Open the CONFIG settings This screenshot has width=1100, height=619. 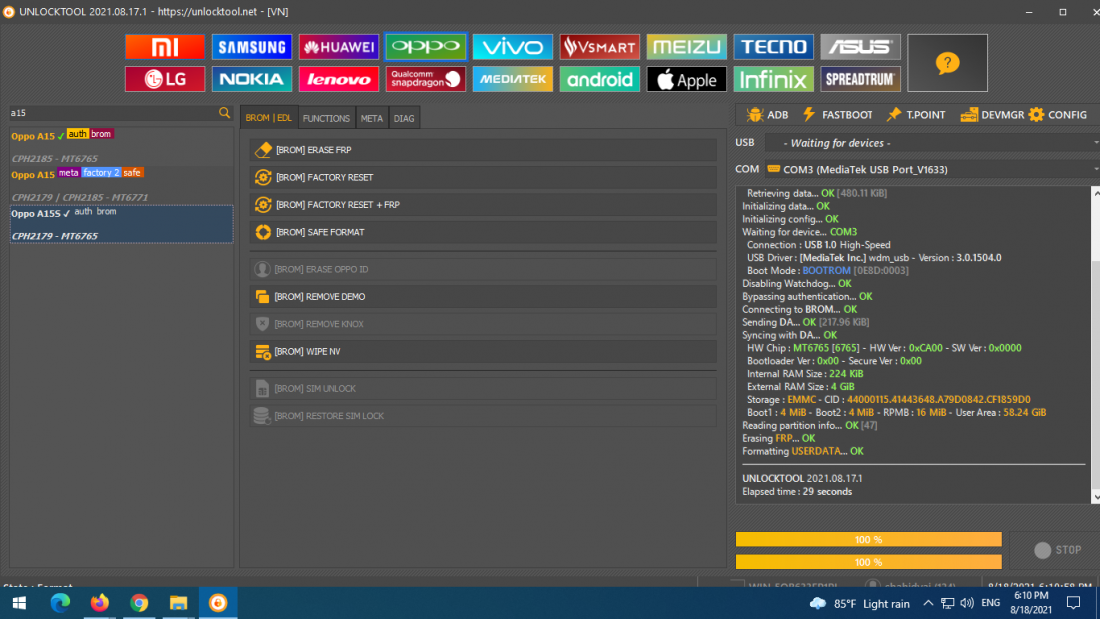(x=1058, y=114)
